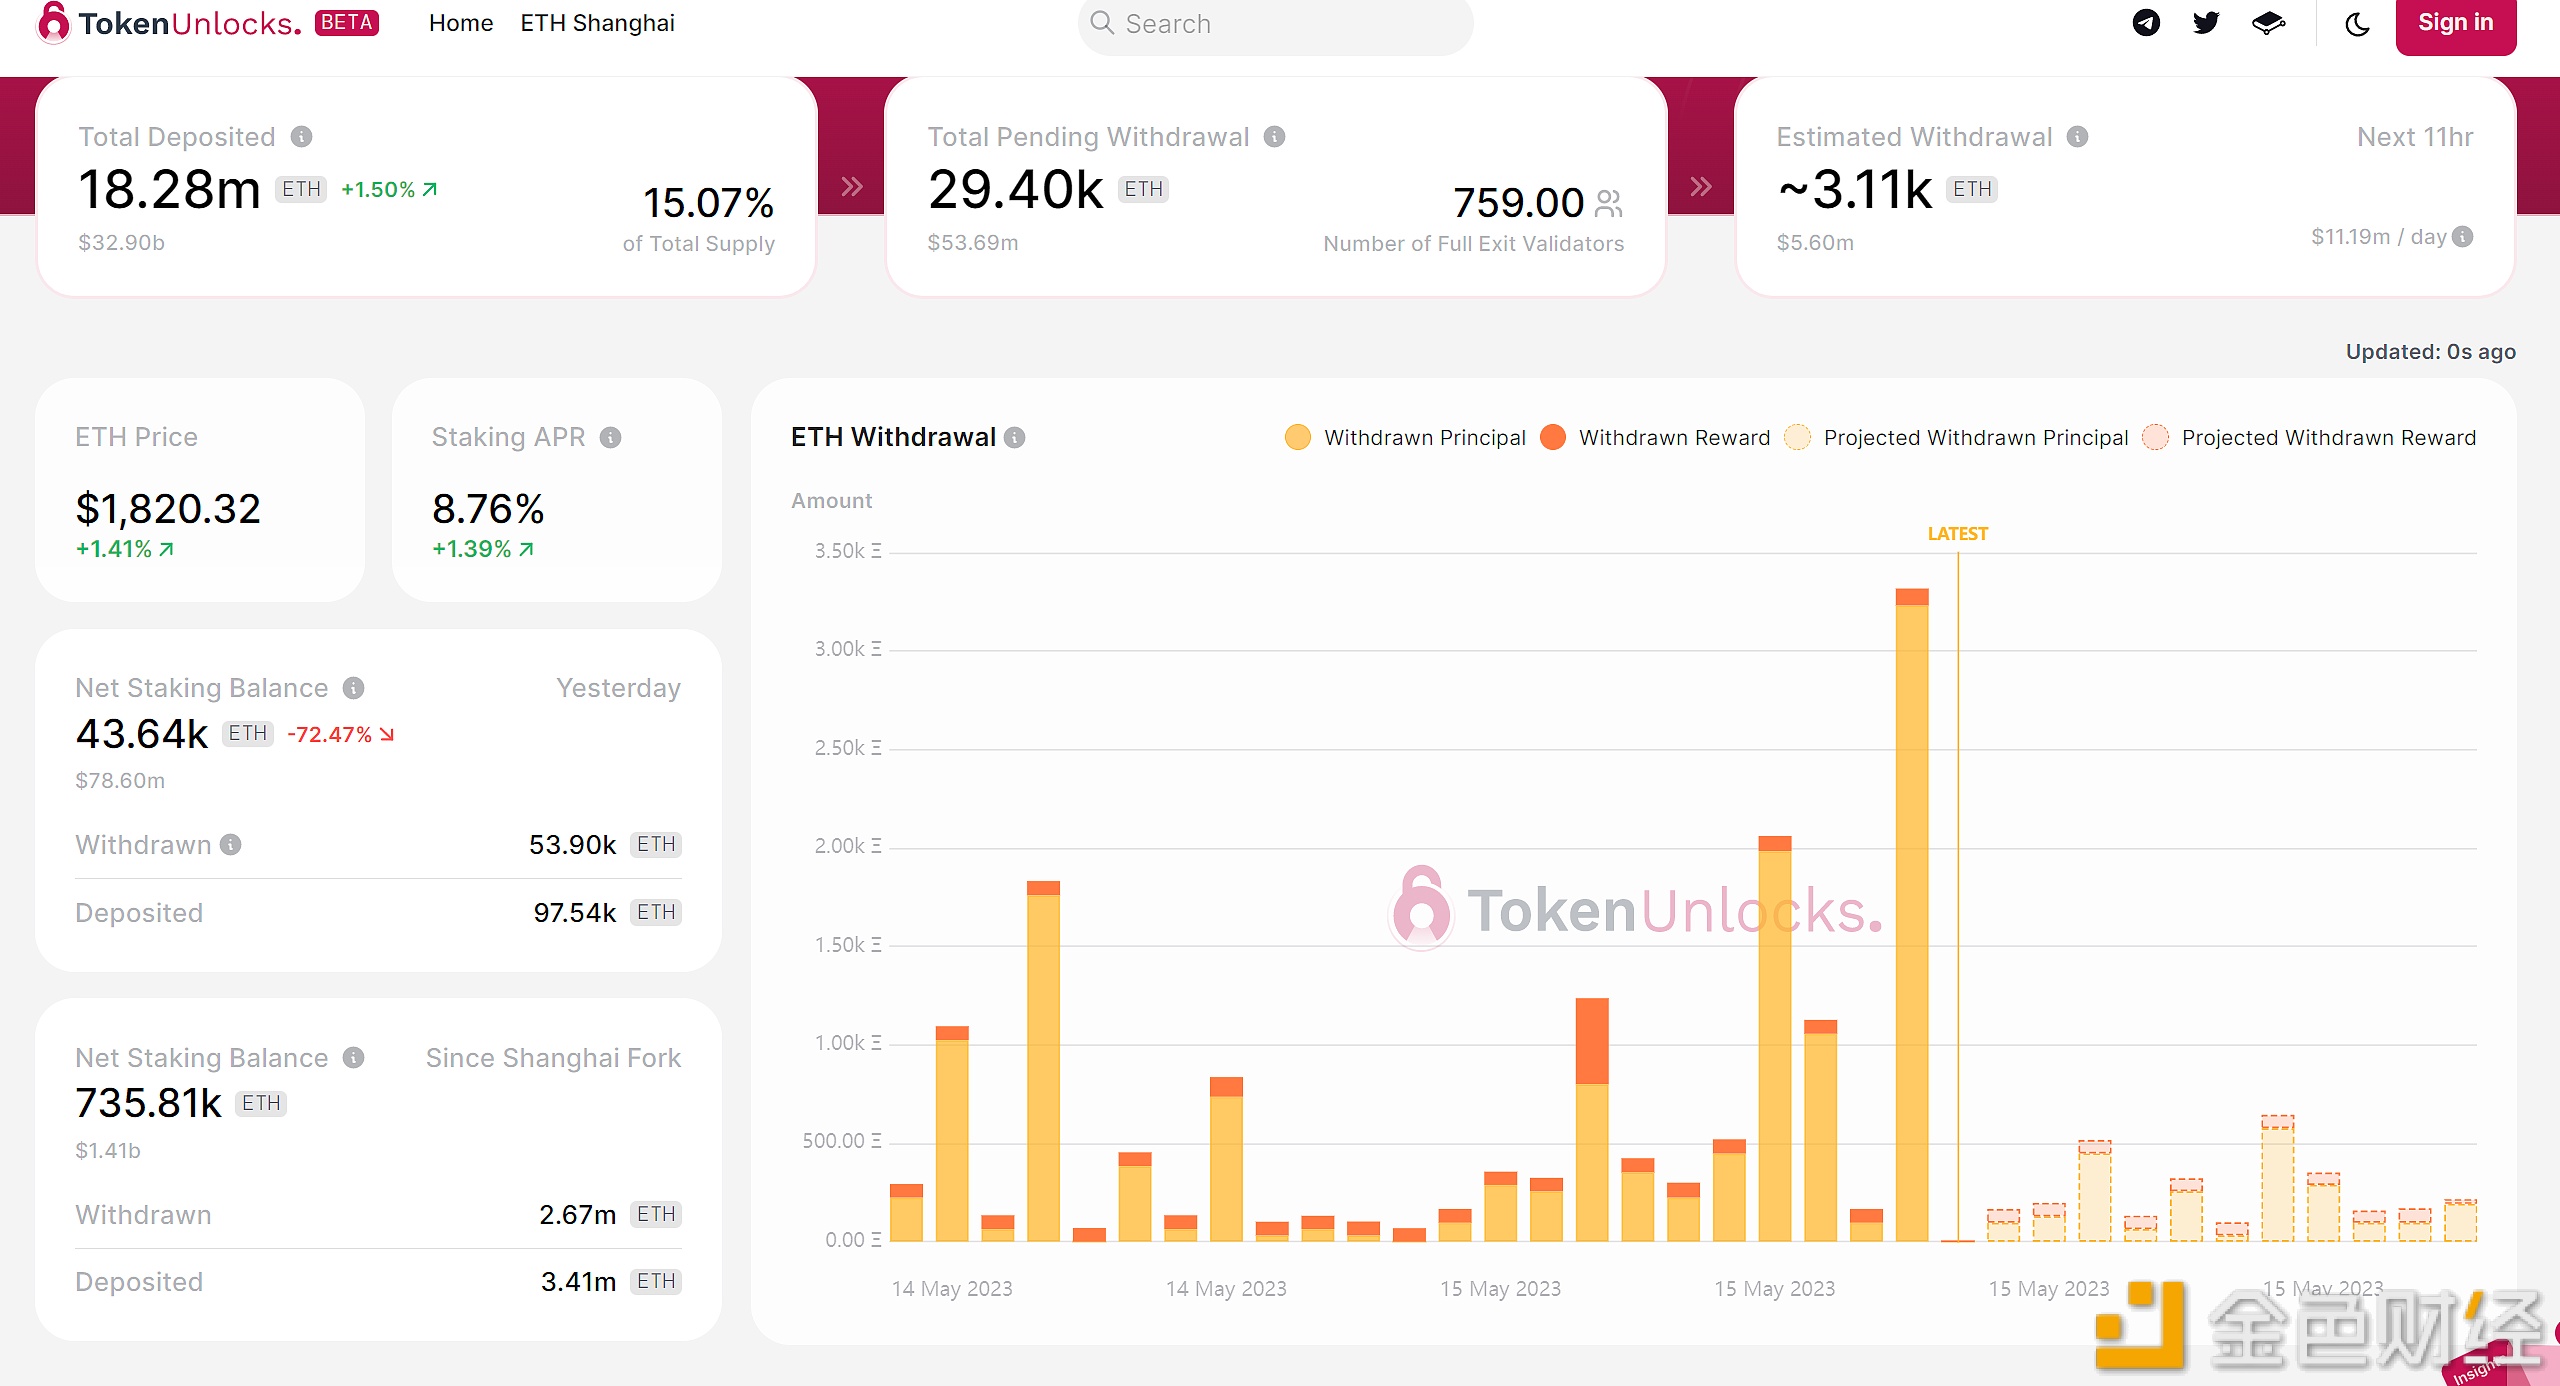Open Total Pending Withdrawal info icon

click(x=1274, y=137)
